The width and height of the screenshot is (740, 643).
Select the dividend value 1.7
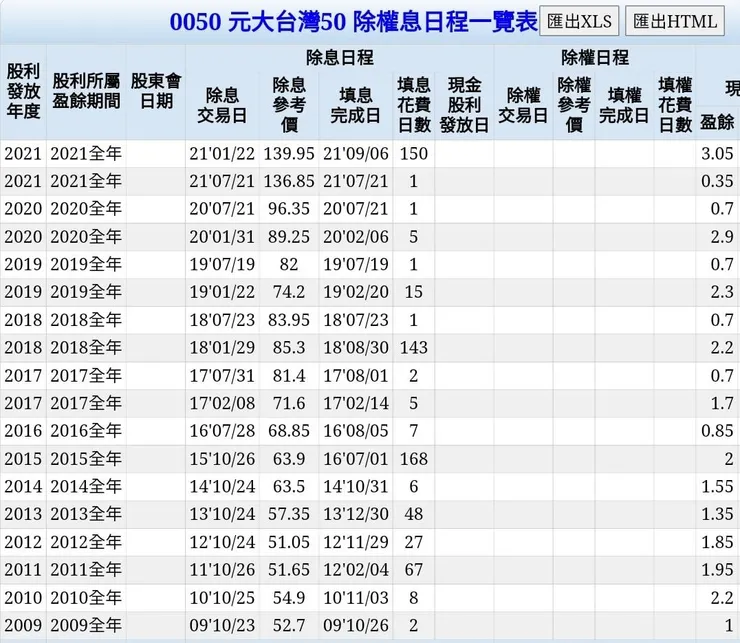722,403
